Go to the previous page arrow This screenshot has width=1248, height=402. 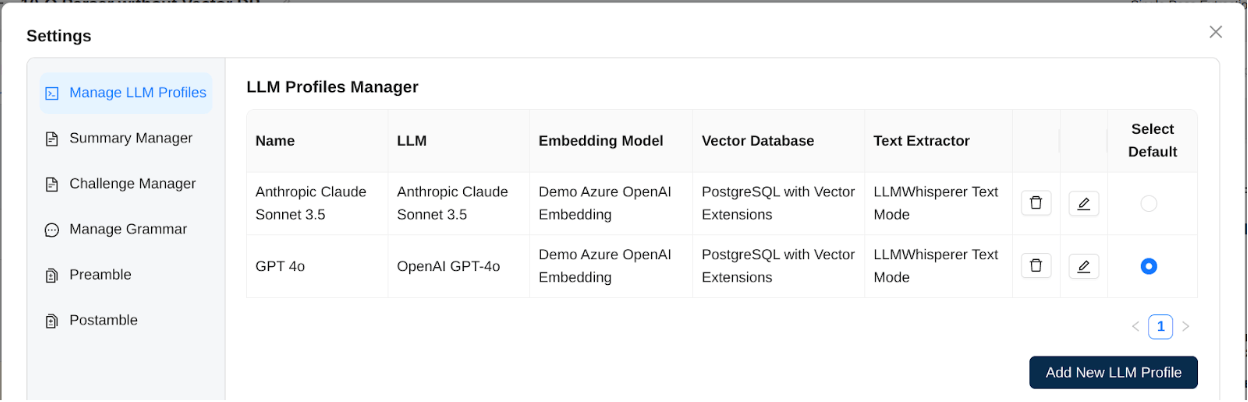(x=1135, y=326)
